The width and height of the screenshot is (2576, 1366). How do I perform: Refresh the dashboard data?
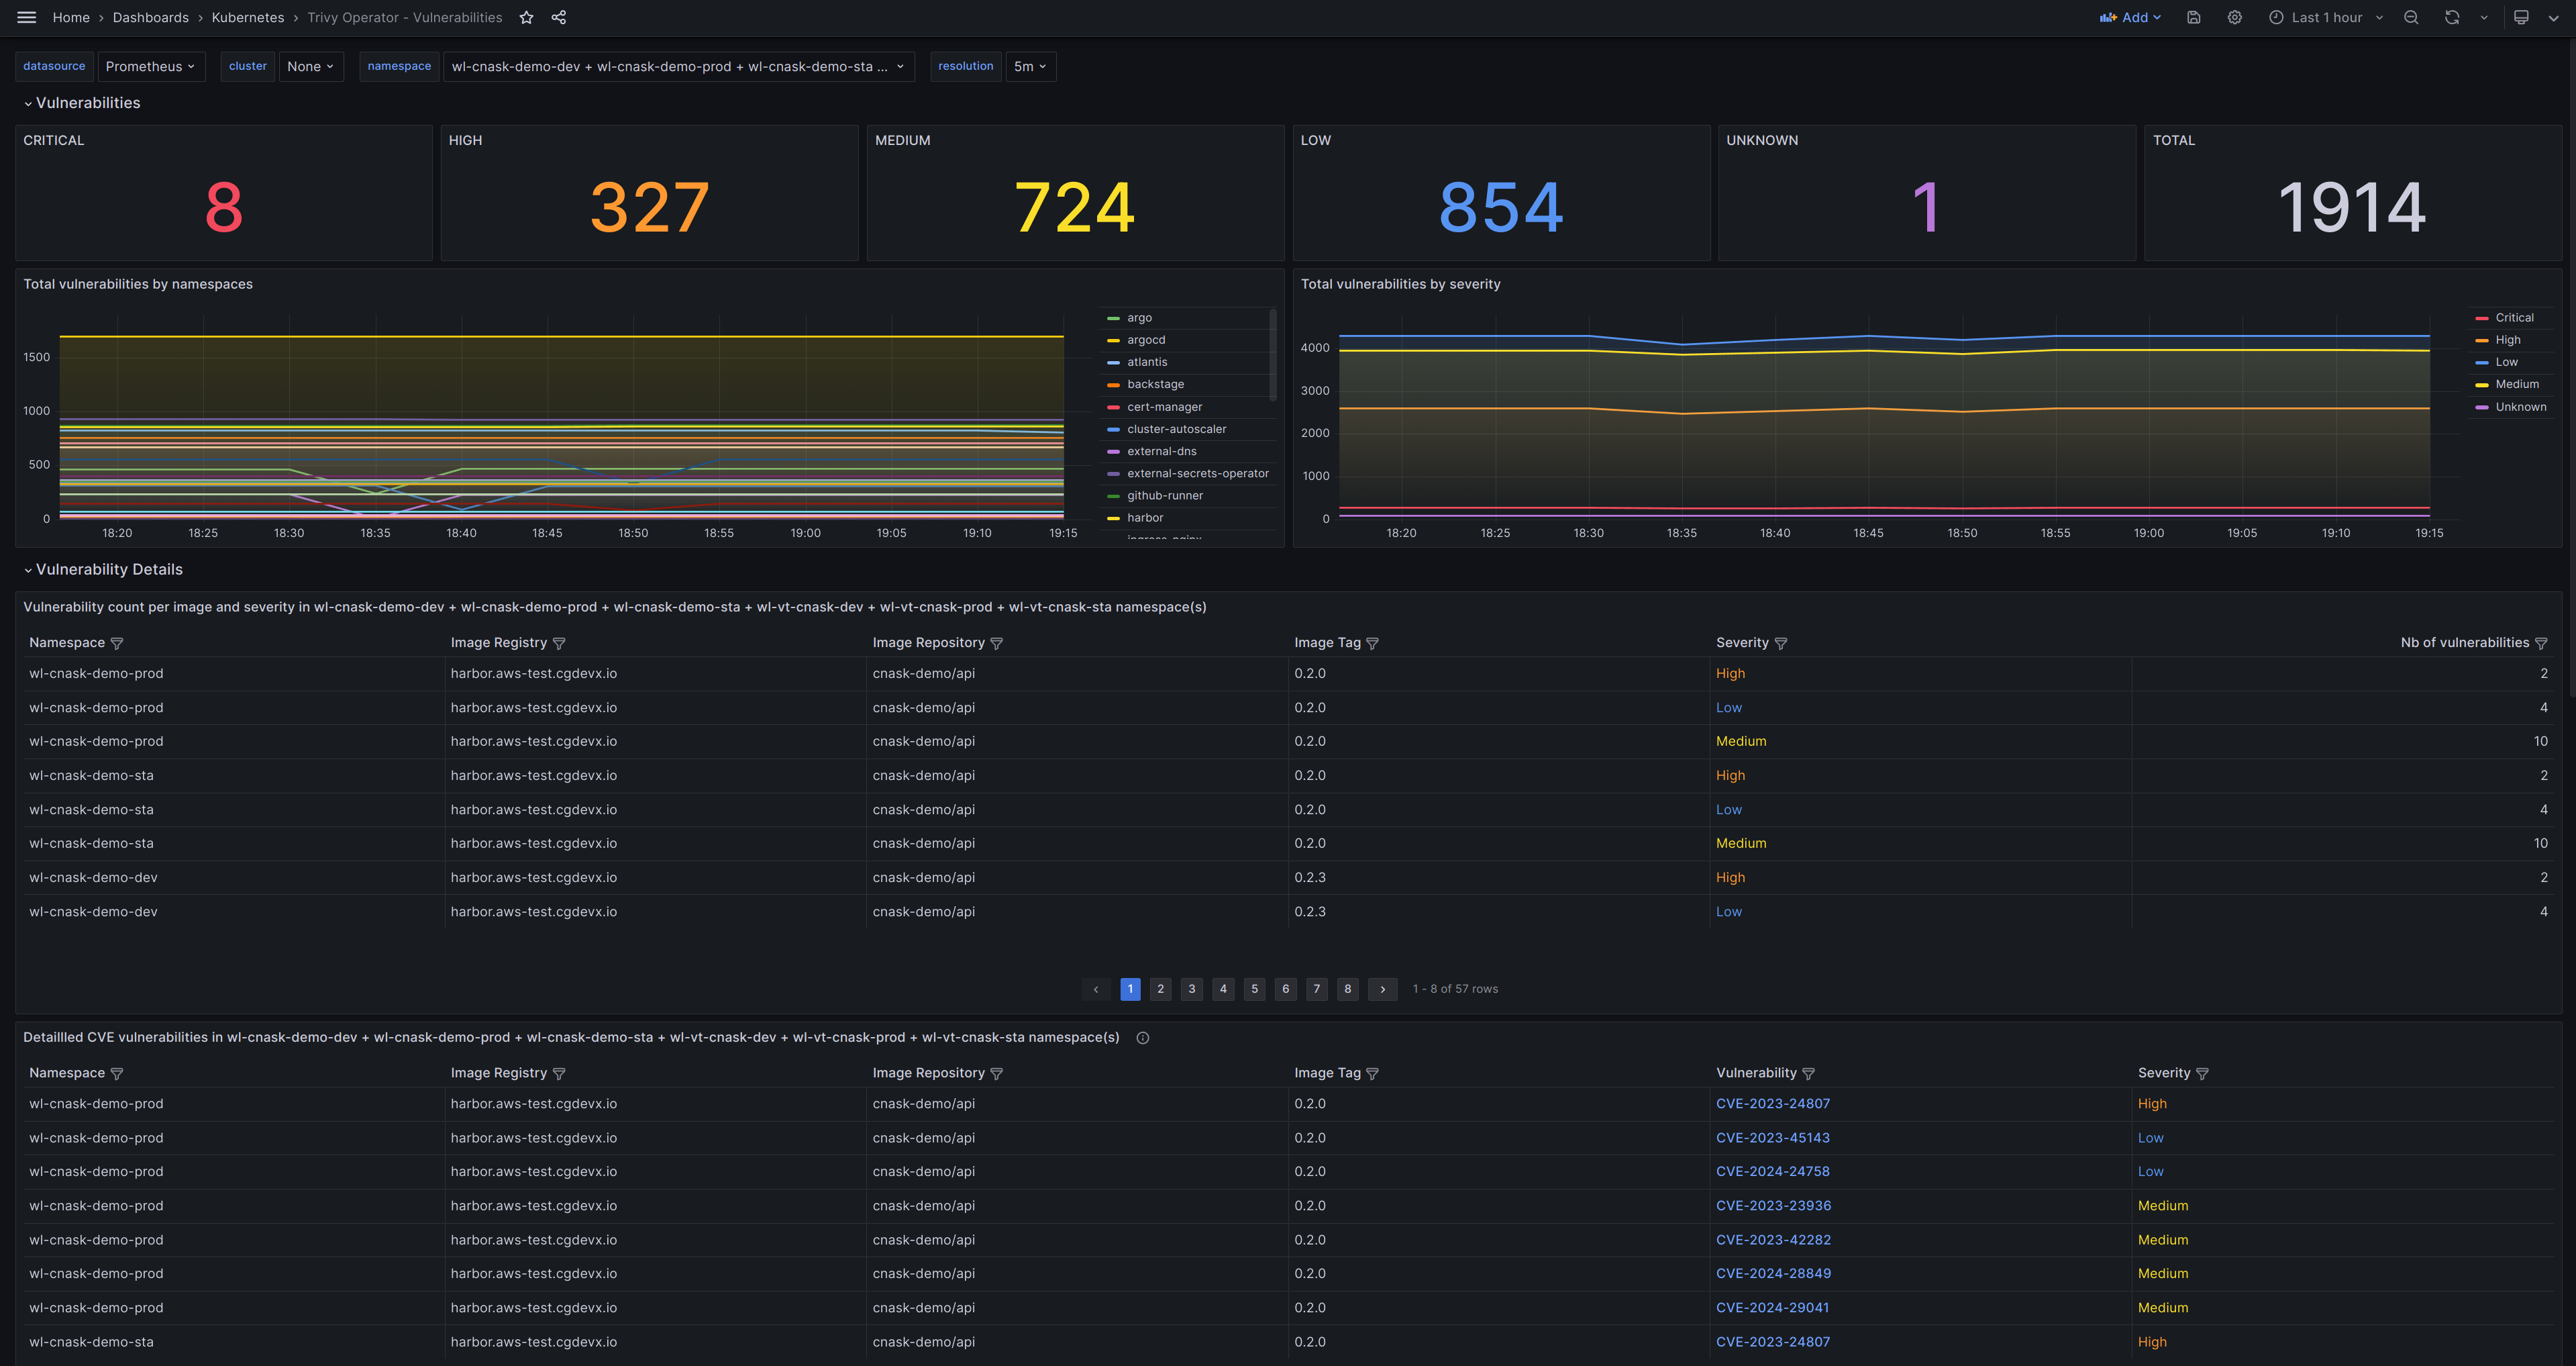(x=2452, y=17)
